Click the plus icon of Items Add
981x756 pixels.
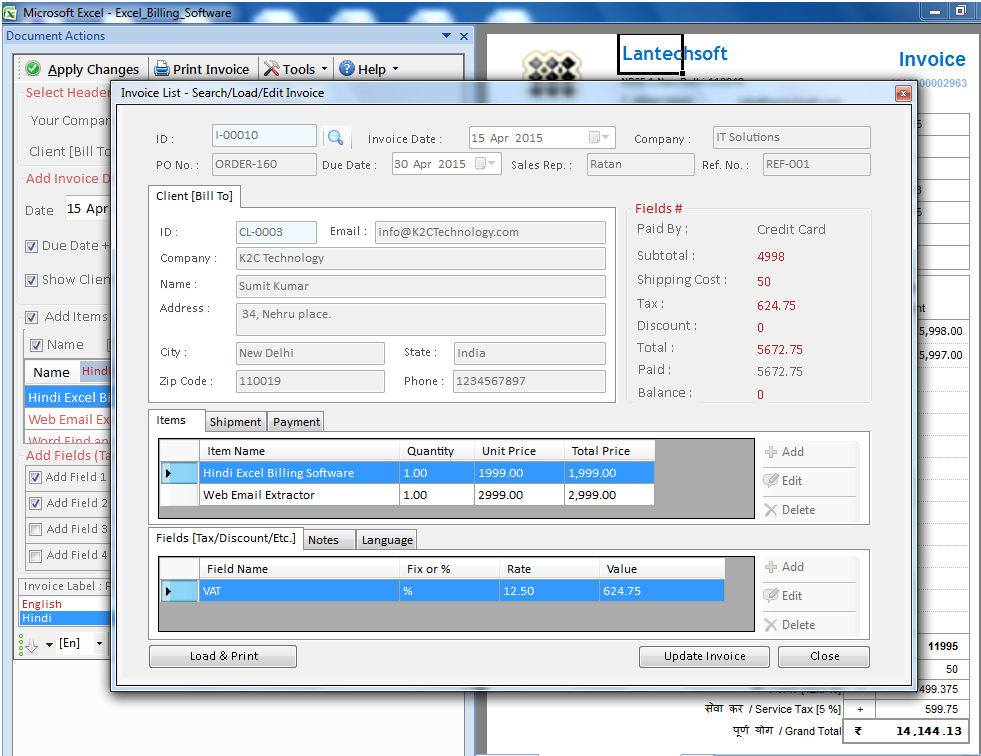click(x=771, y=452)
